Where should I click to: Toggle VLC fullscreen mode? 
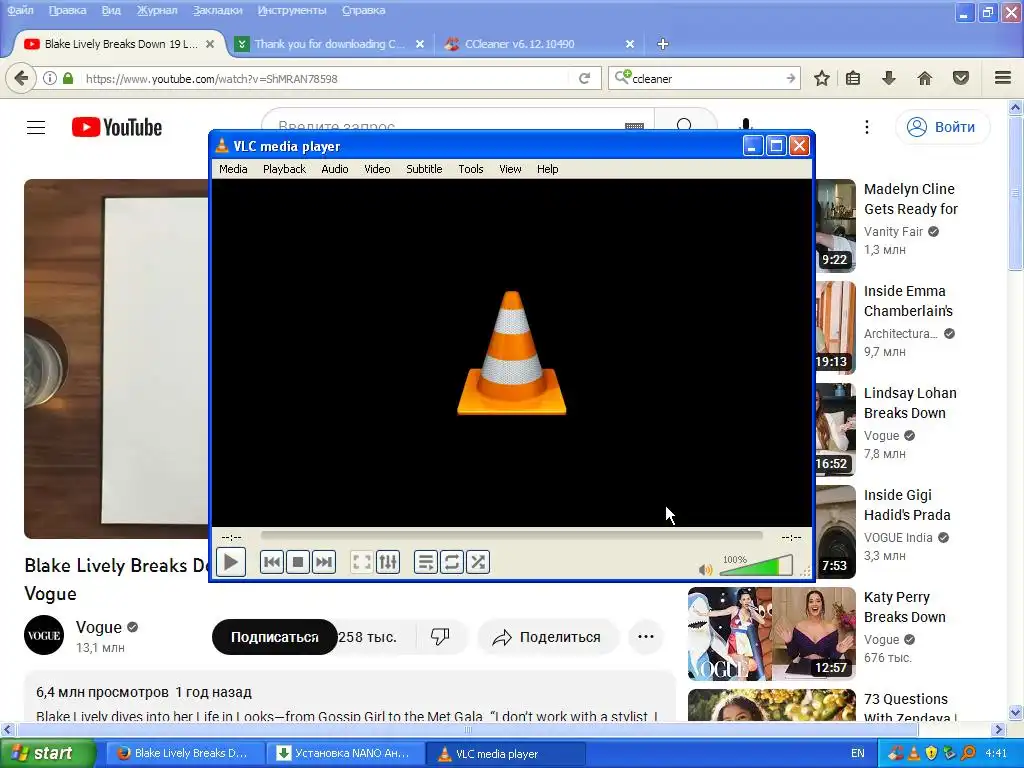tap(362, 562)
